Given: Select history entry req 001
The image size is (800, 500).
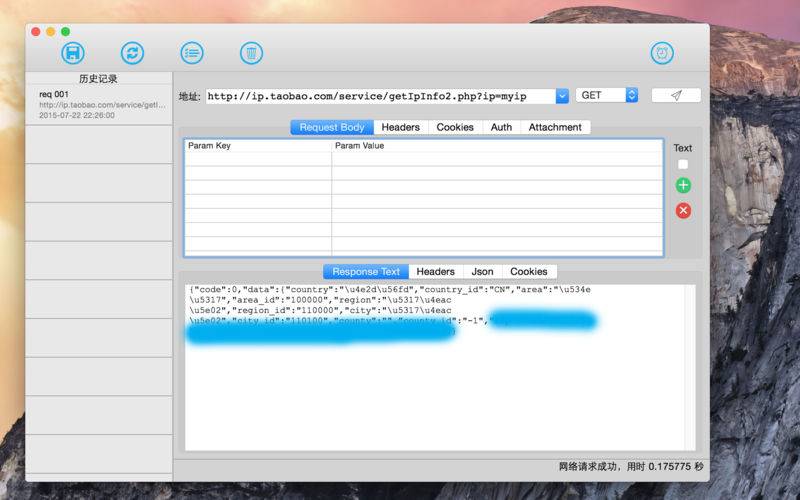Looking at the screenshot, I should click(x=99, y=105).
